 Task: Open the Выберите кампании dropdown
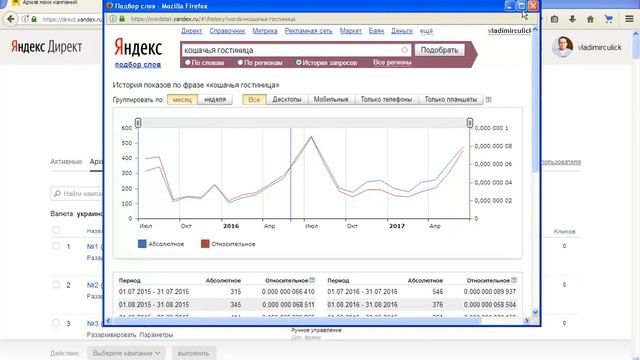pyautogui.click(x=126, y=353)
